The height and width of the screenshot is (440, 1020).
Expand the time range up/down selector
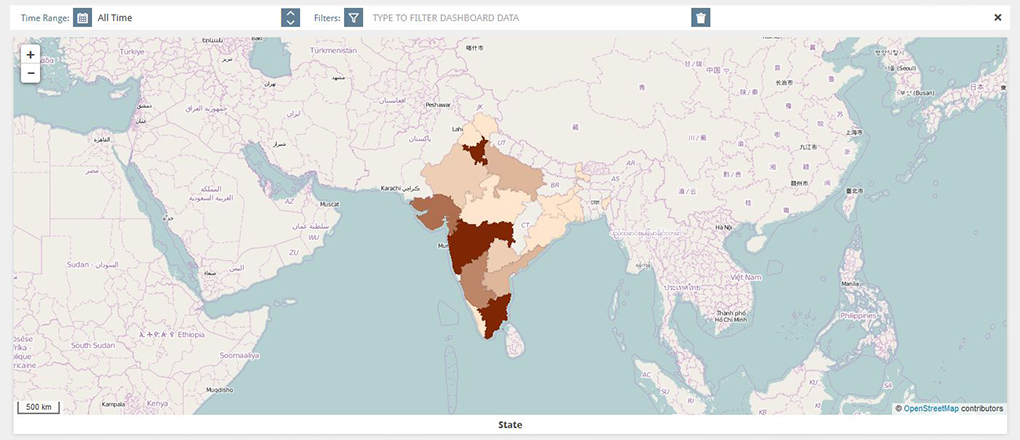click(x=290, y=18)
